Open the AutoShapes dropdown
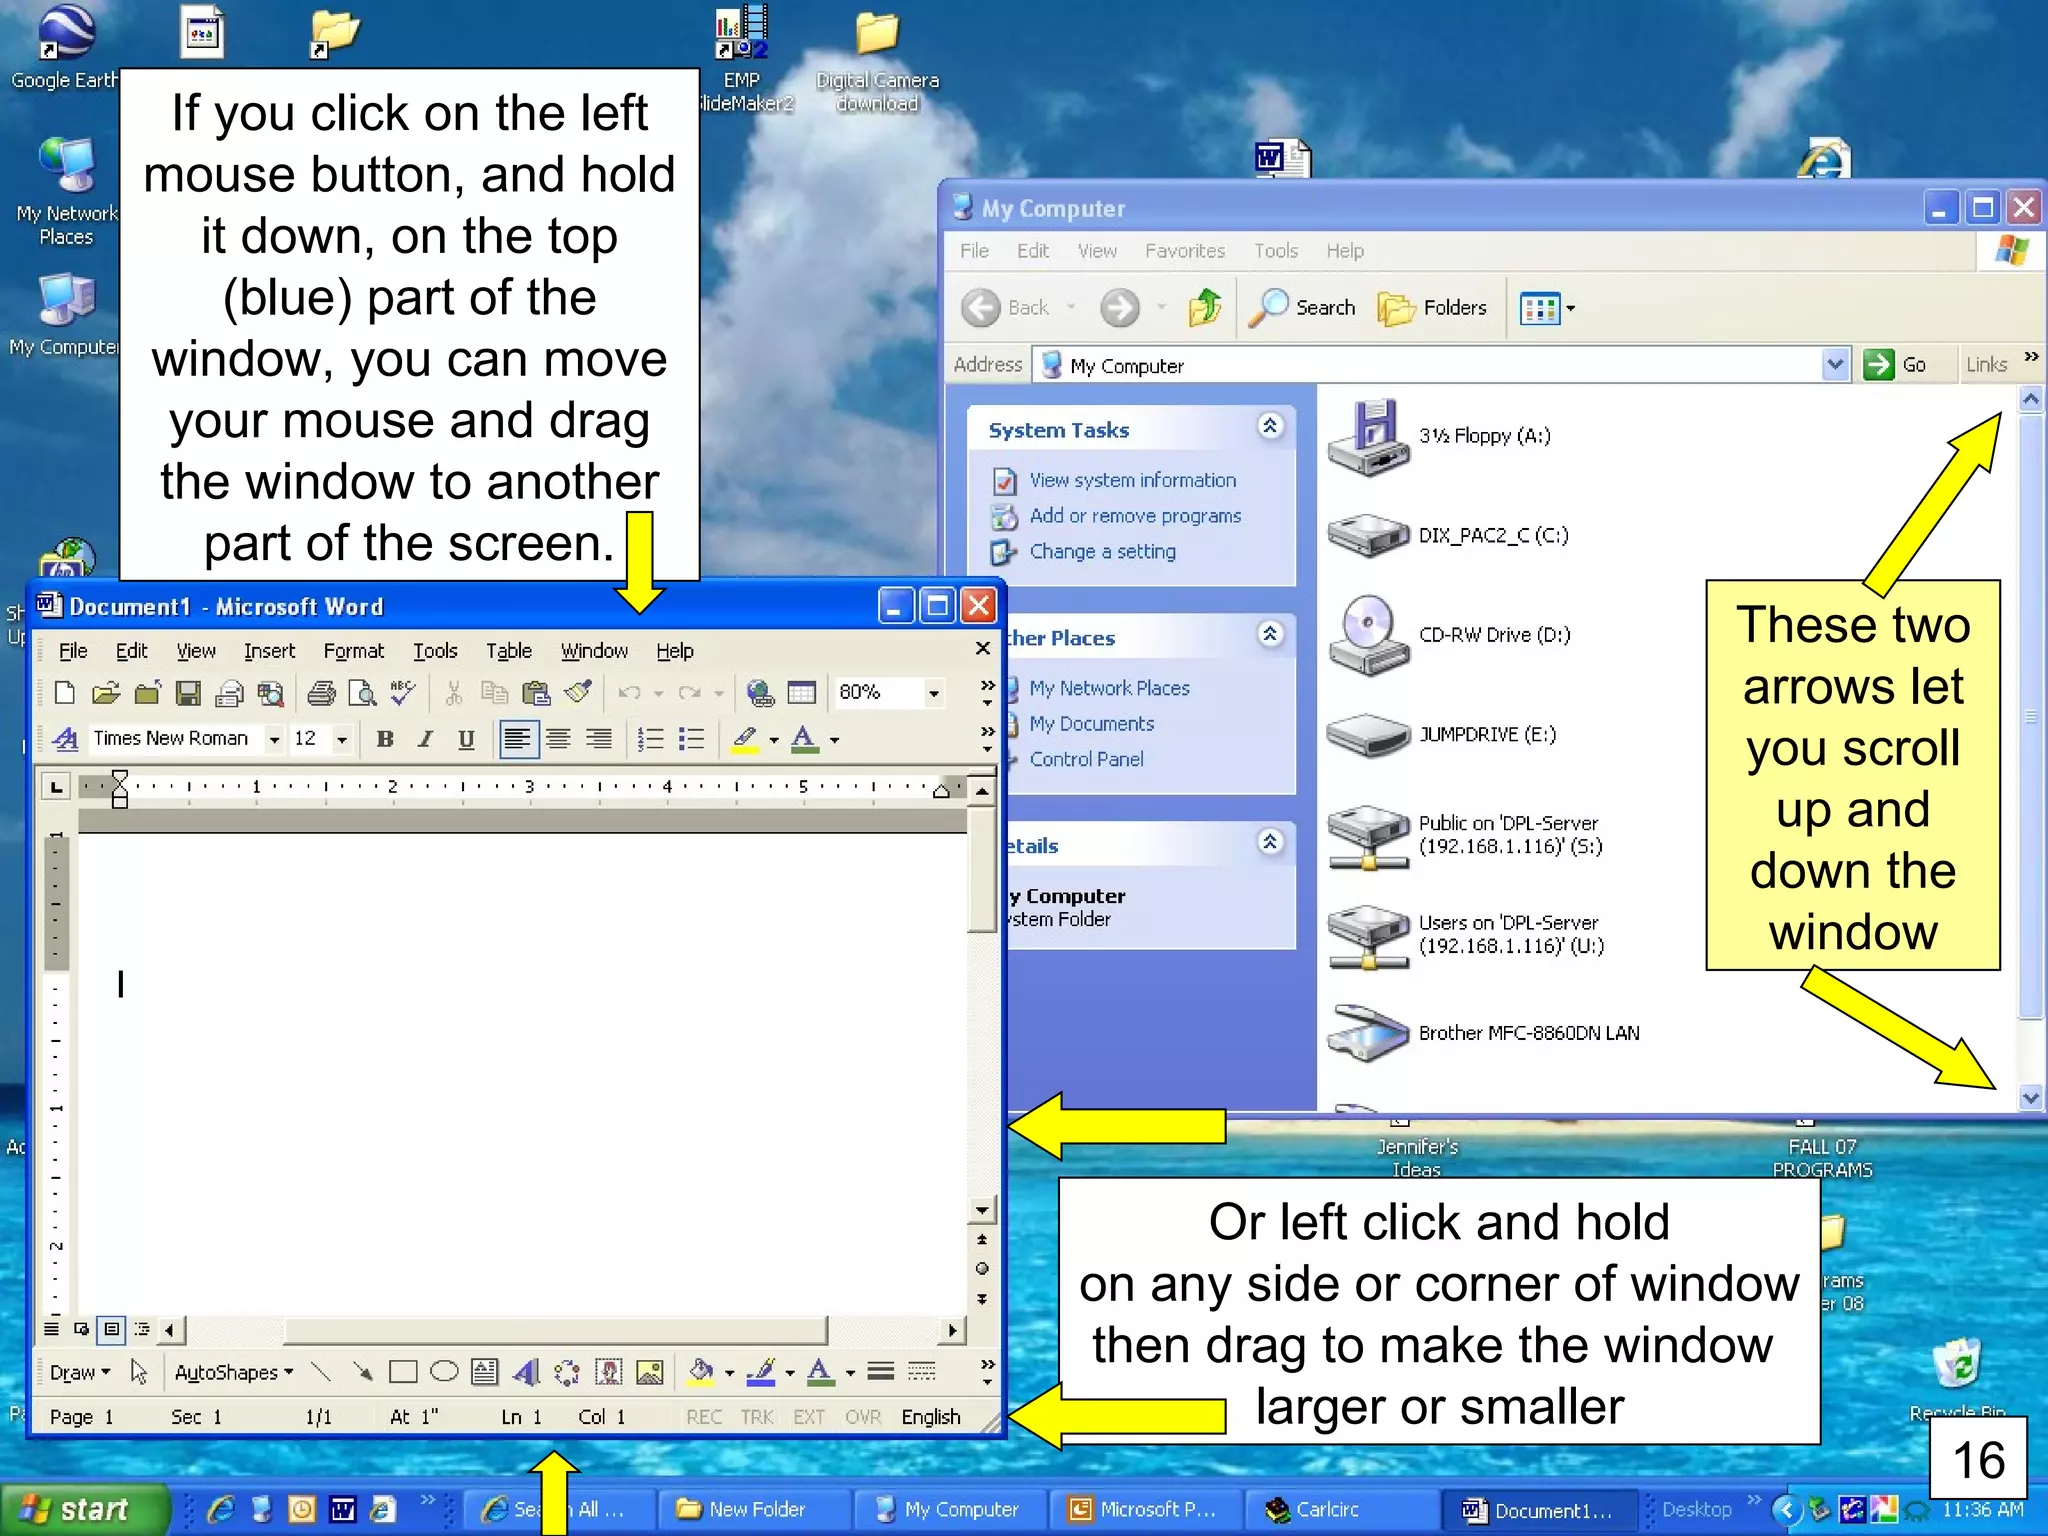 [234, 1372]
